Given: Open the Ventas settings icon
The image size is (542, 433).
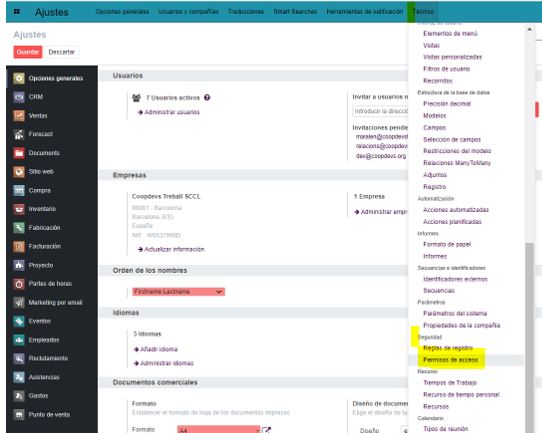Looking at the screenshot, I should [x=19, y=115].
